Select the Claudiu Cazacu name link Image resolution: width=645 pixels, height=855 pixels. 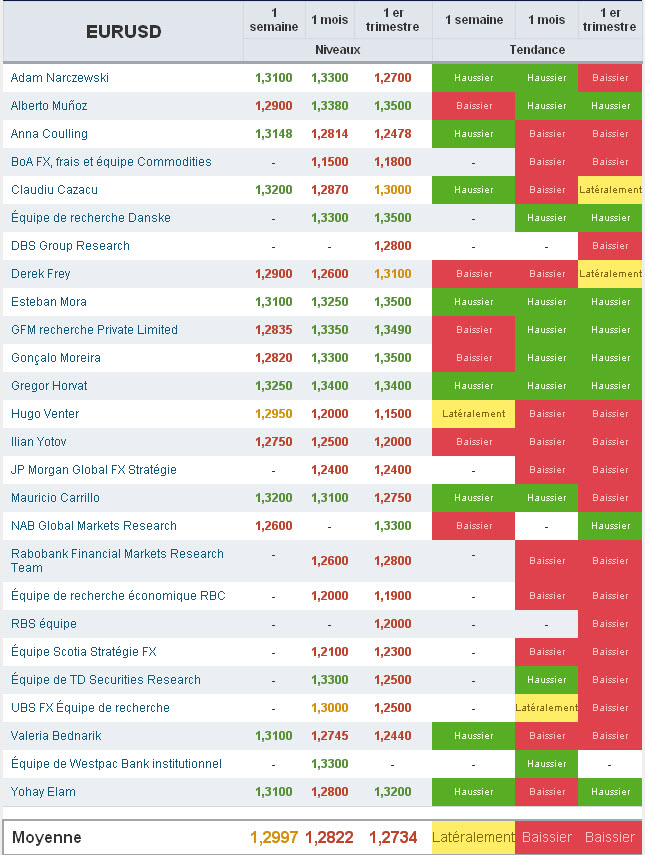54,190
